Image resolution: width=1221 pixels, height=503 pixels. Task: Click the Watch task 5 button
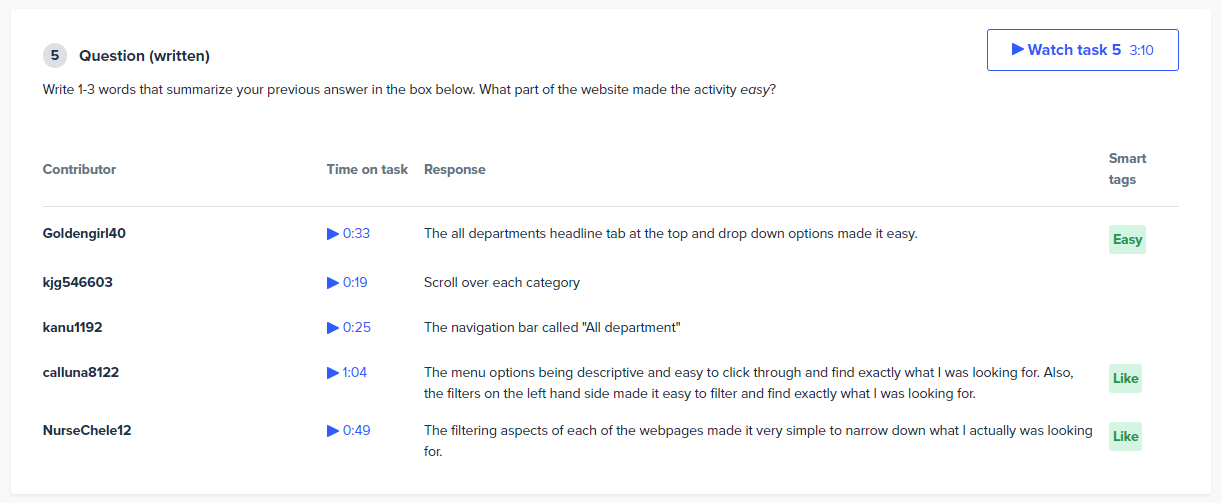tap(1082, 50)
